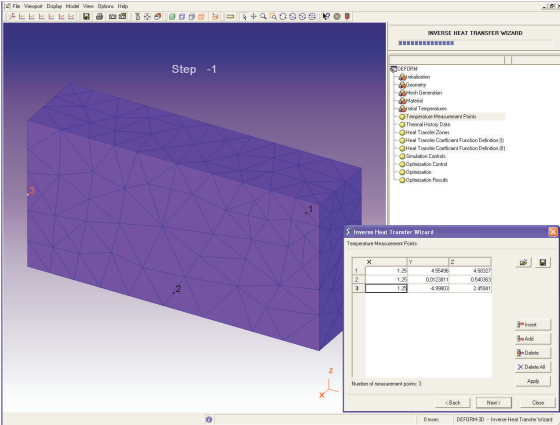The height and width of the screenshot is (425, 560).
Task: Select Optimization Results tree step
Action: (426, 180)
